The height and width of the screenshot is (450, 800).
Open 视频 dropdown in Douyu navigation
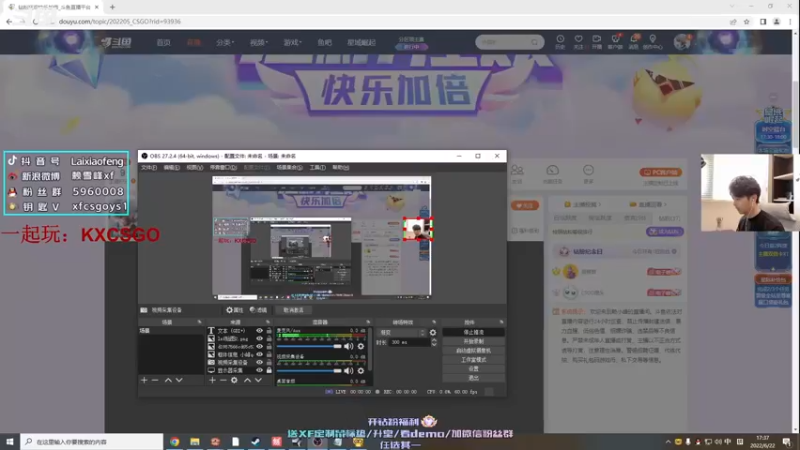point(259,43)
